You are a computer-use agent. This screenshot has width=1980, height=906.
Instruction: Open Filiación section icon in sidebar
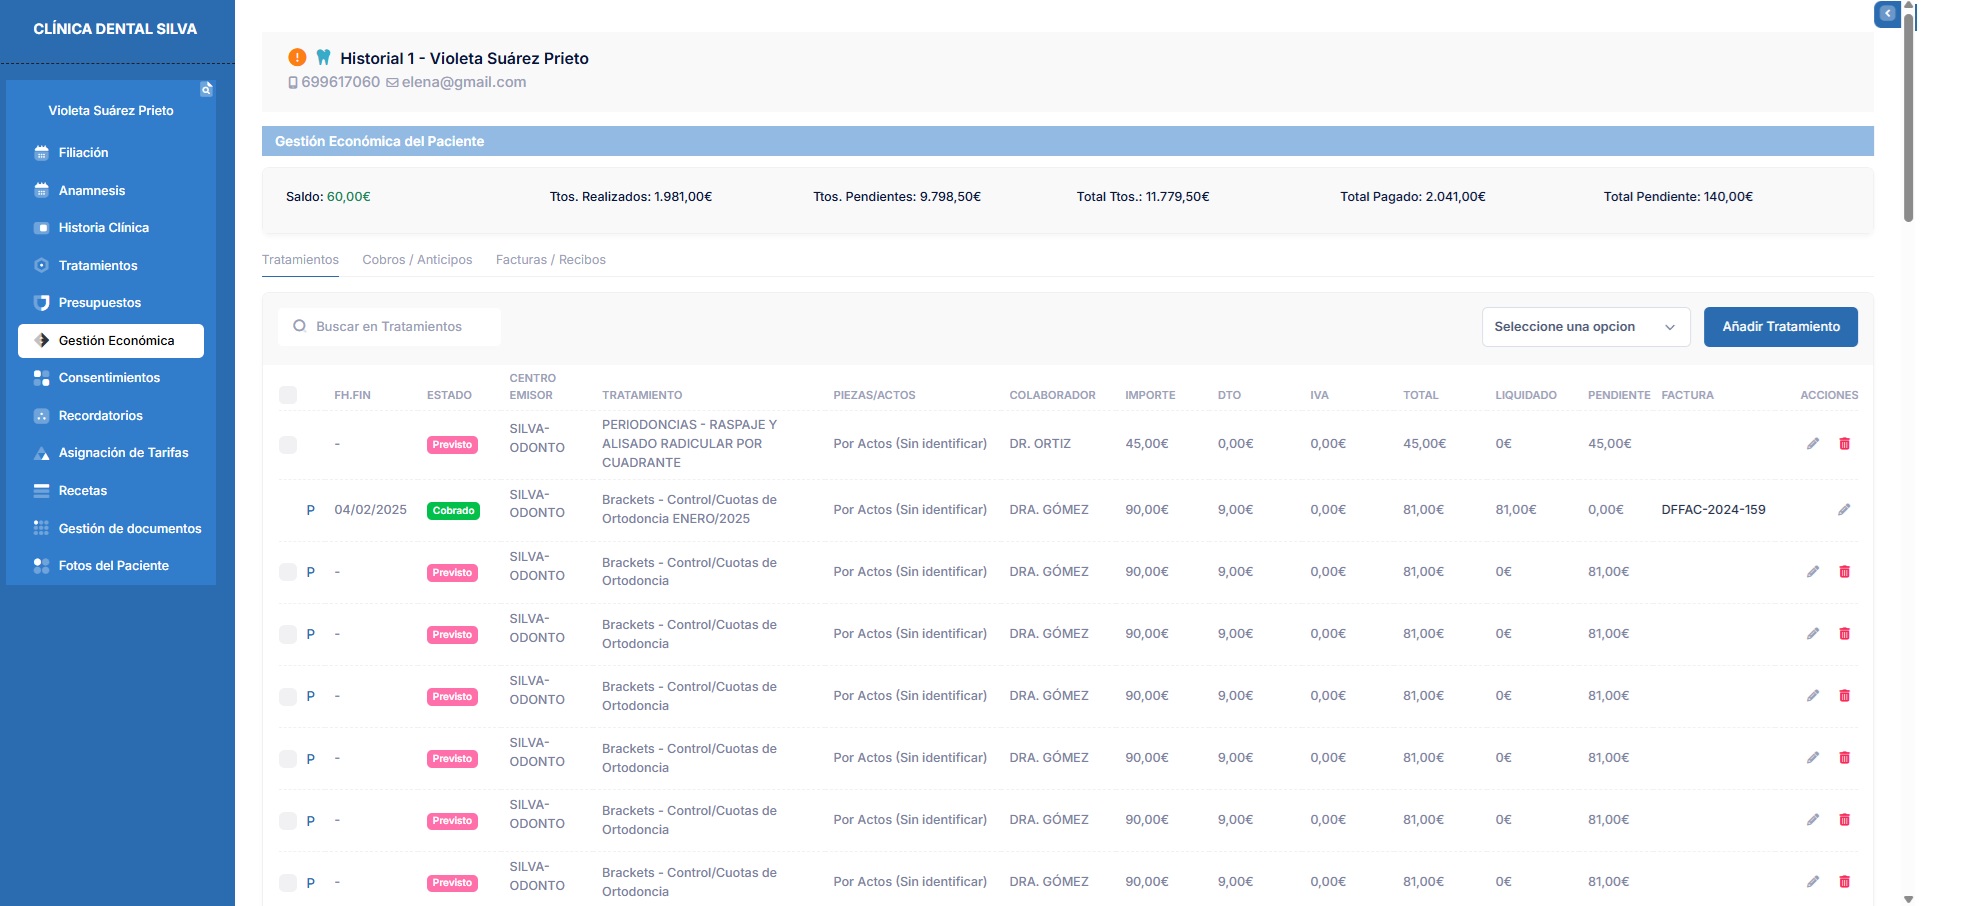(x=41, y=153)
